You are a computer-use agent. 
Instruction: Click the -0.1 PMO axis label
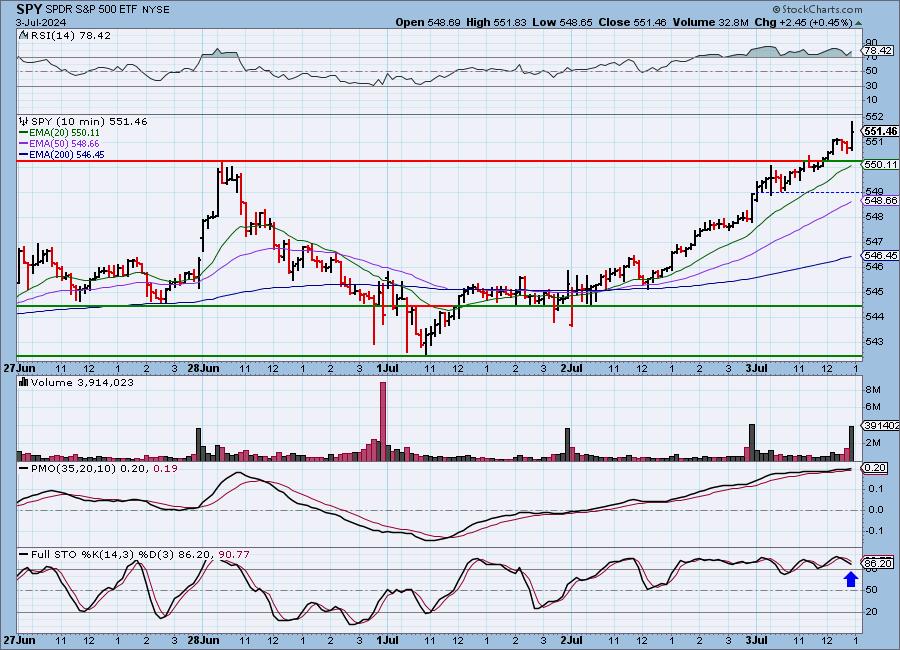pos(875,531)
